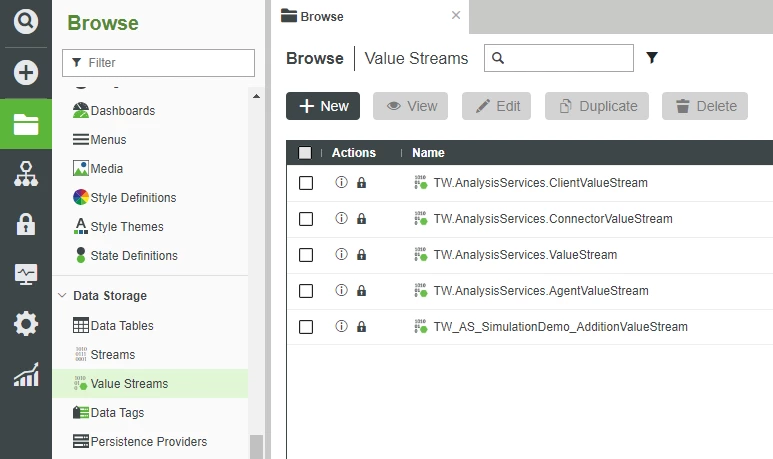773x459 pixels.
Task: Click the info icon for TW.AnalysisServices.ValueStream
Action: click(341, 254)
